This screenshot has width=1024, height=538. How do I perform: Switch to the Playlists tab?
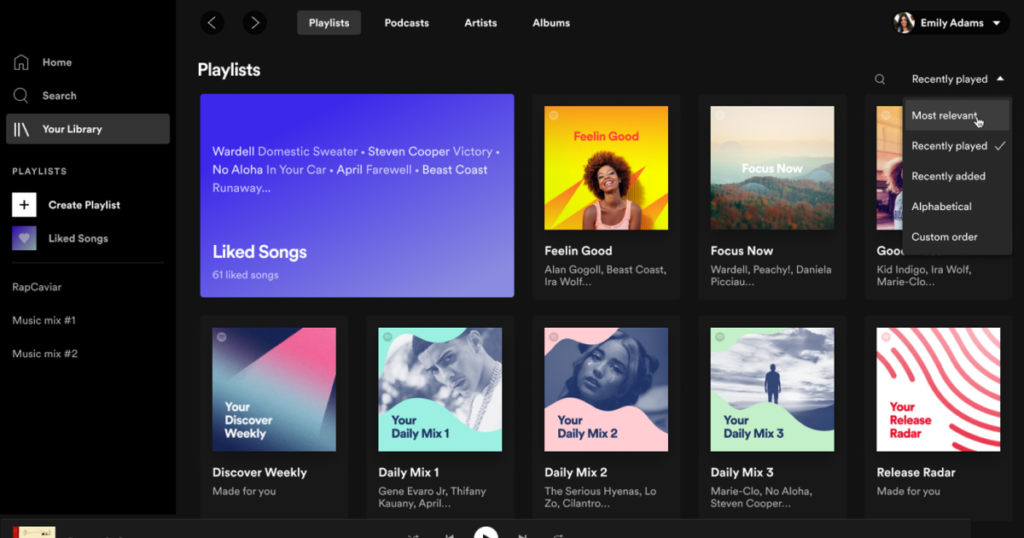329,23
